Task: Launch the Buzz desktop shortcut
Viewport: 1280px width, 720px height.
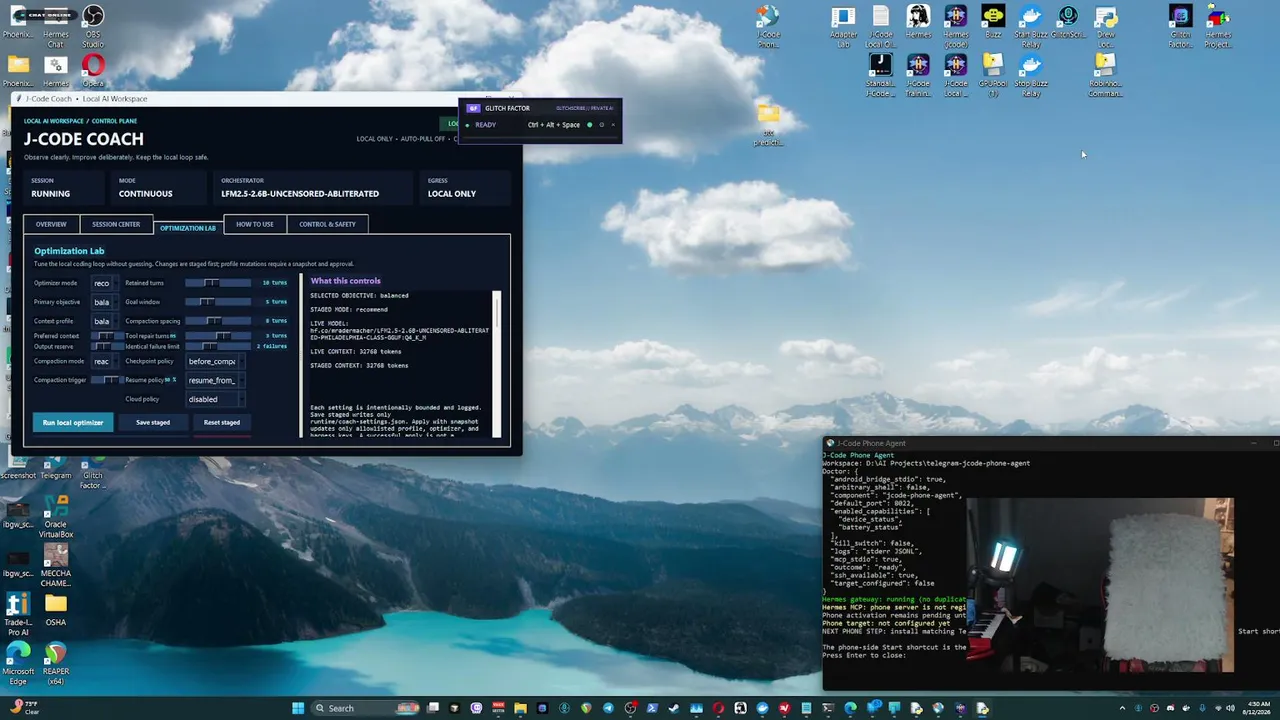Action: (993, 22)
